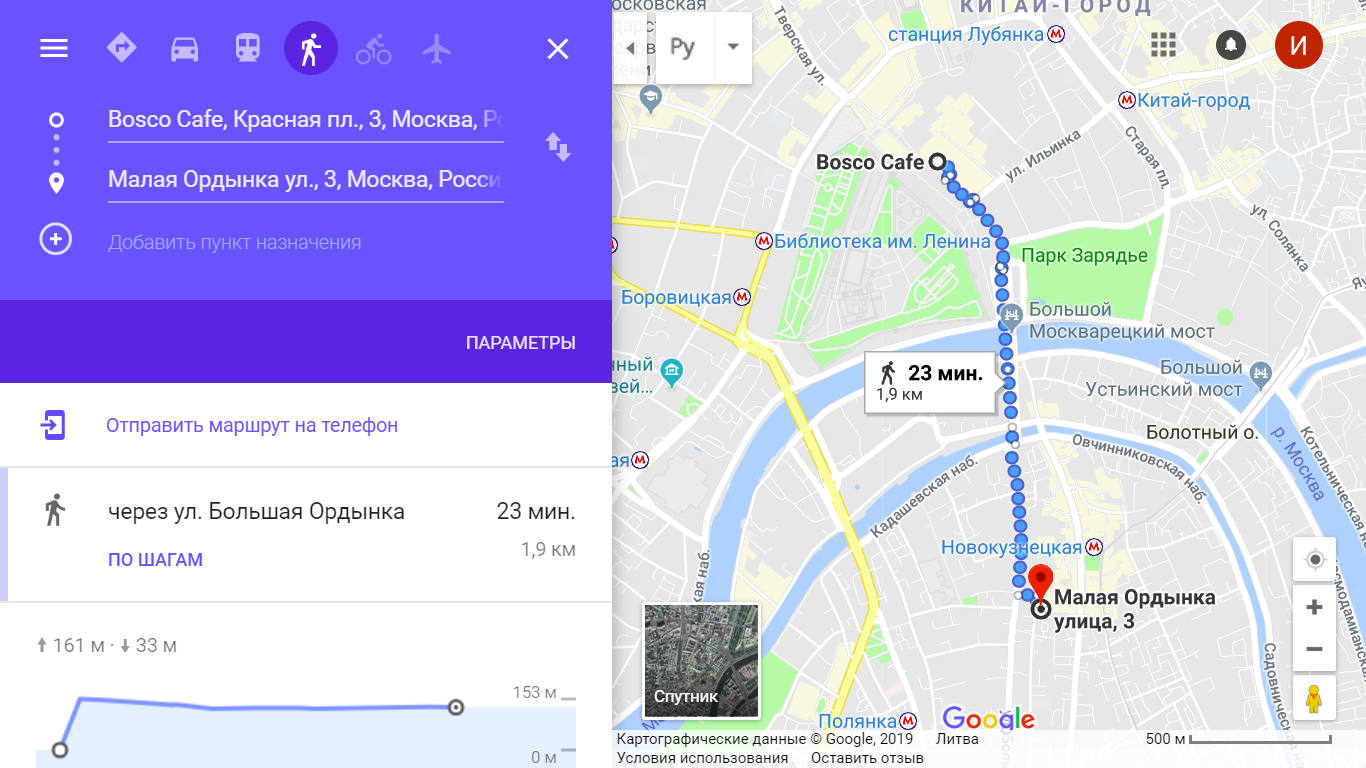Click Добавить пункт назначения
The width and height of the screenshot is (1366, 768).
pos(234,242)
